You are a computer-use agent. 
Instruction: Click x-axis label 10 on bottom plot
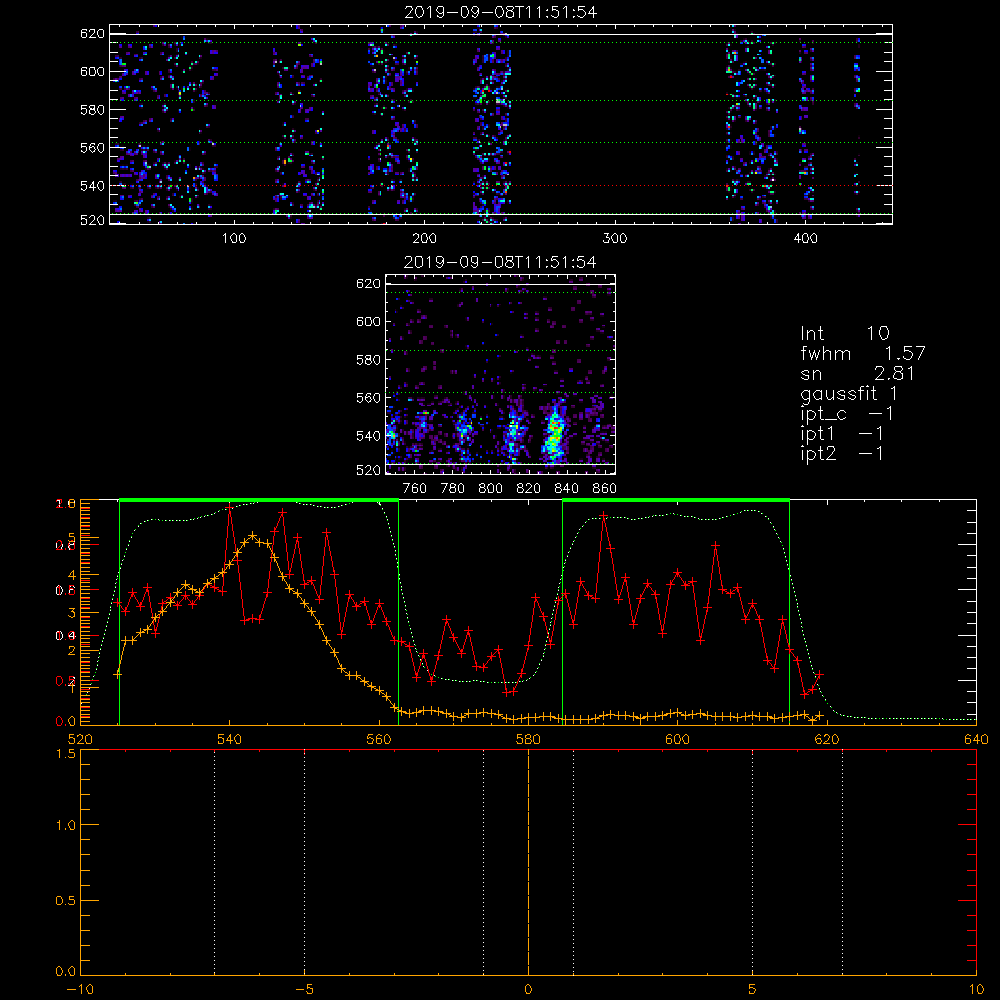click(x=976, y=989)
